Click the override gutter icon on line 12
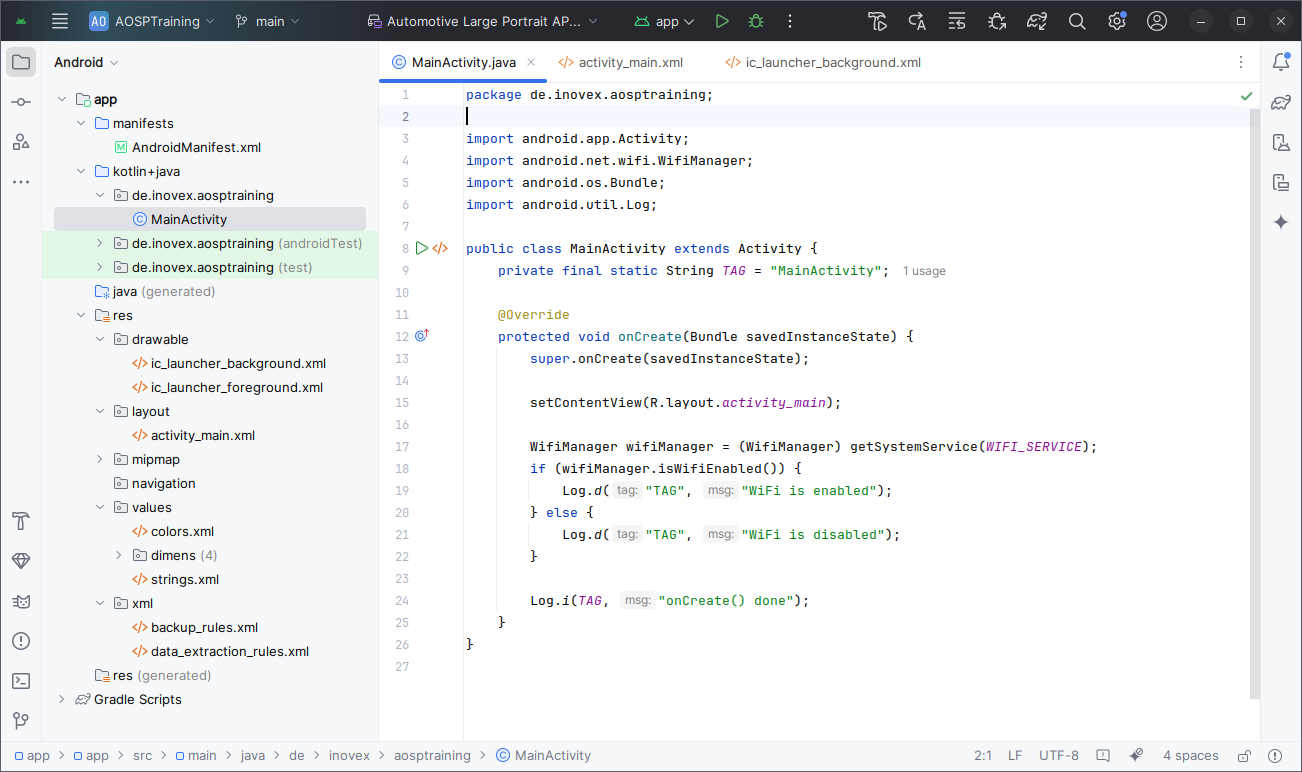Viewport: 1302px width, 772px height. [x=422, y=336]
